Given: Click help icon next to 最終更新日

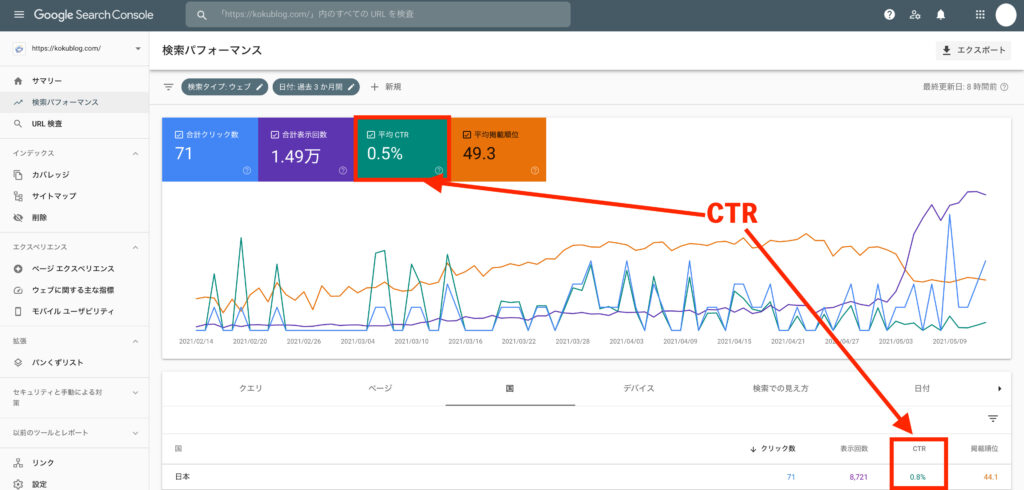Looking at the screenshot, I should [1004, 87].
